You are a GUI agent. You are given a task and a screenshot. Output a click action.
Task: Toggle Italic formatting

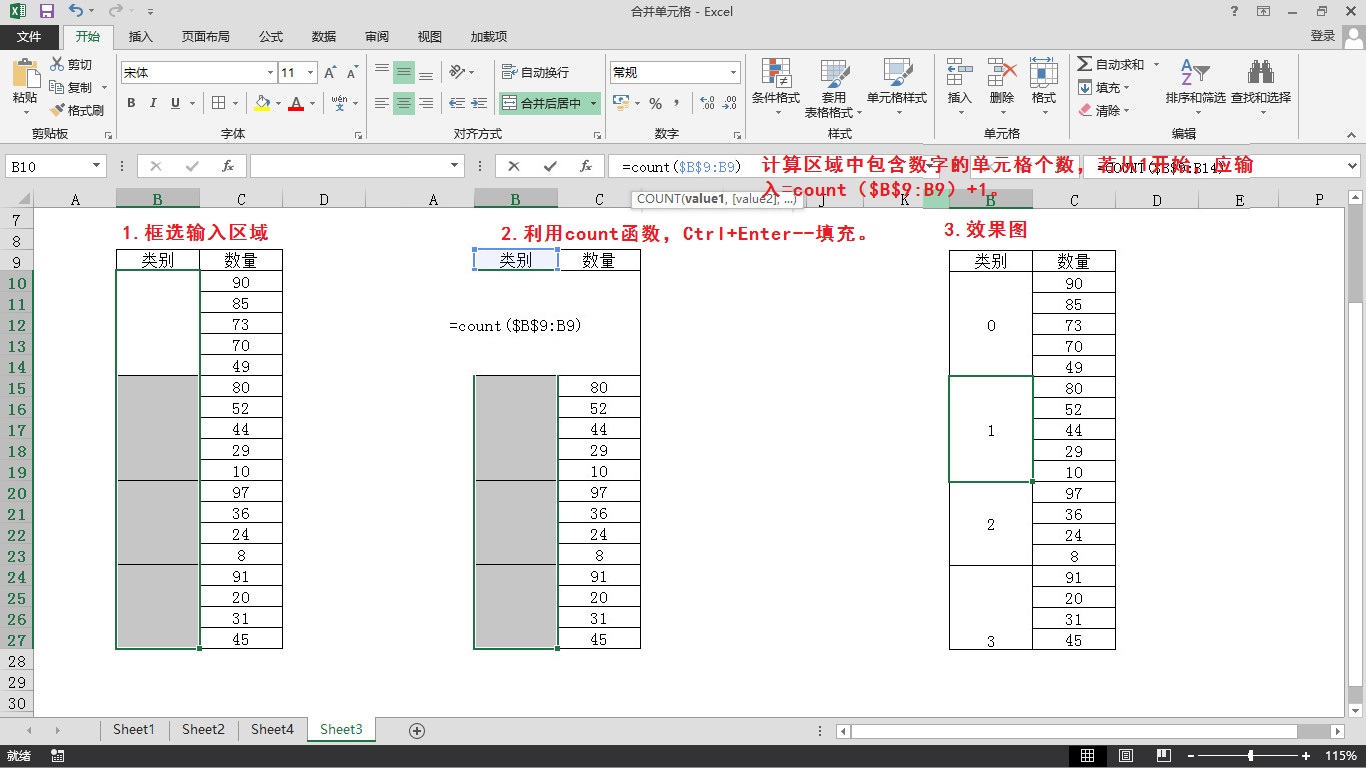point(153,103)
